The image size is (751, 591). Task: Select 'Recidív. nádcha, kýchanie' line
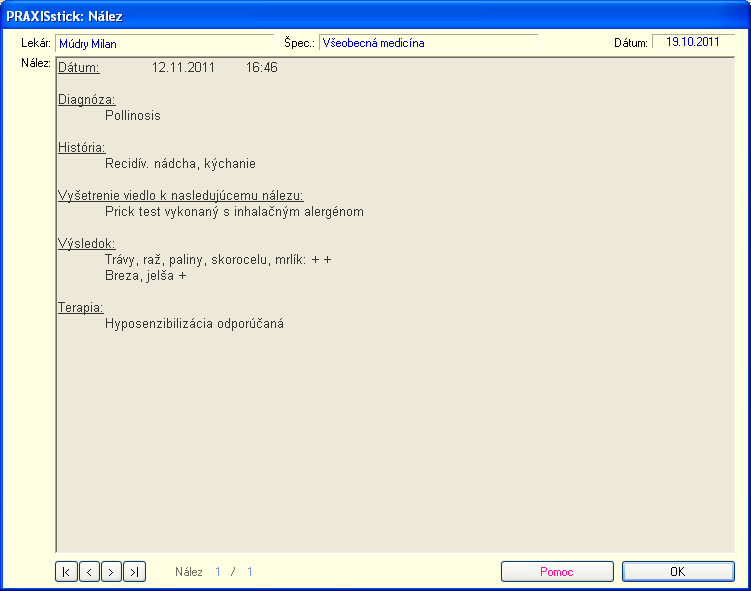(180, 164)
